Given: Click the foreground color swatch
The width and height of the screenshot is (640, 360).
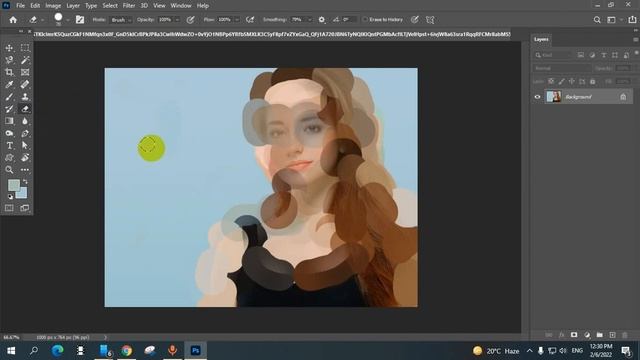Looking at the screenshot, I should point(13,185).
